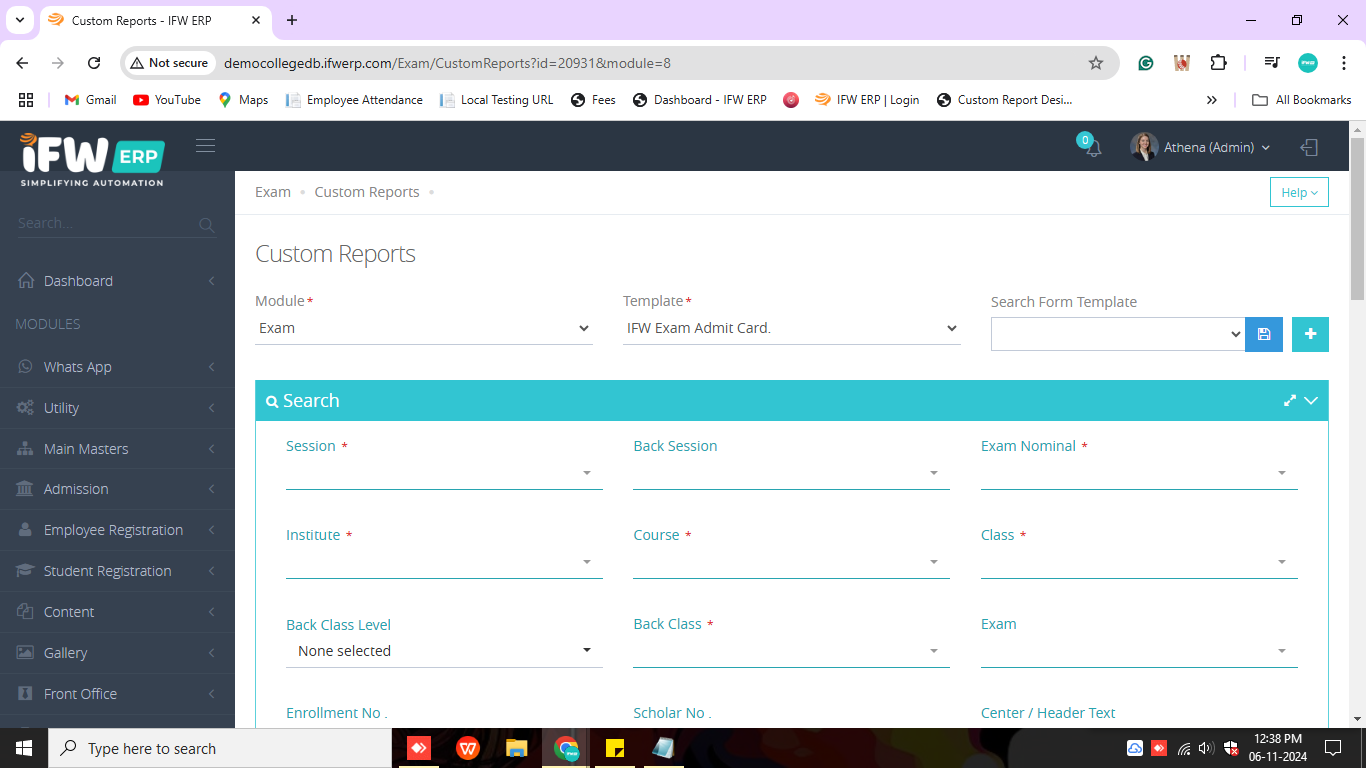Open the Back Class dropdown
Image resolution: width=1366 pixels, height=768 pixels.
coord(791,651)
